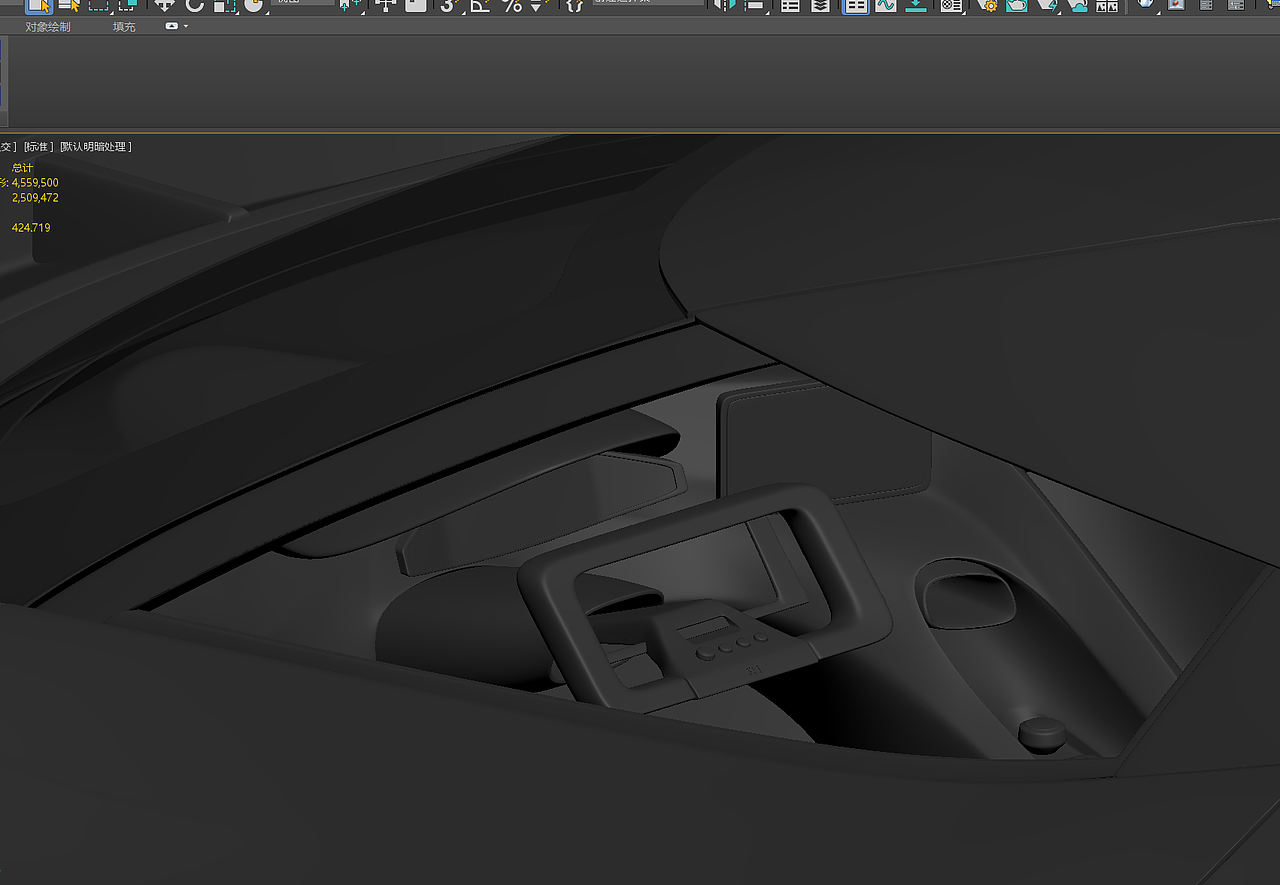Open Render Setup dialog
The image size is (1280, 885).
988,4
